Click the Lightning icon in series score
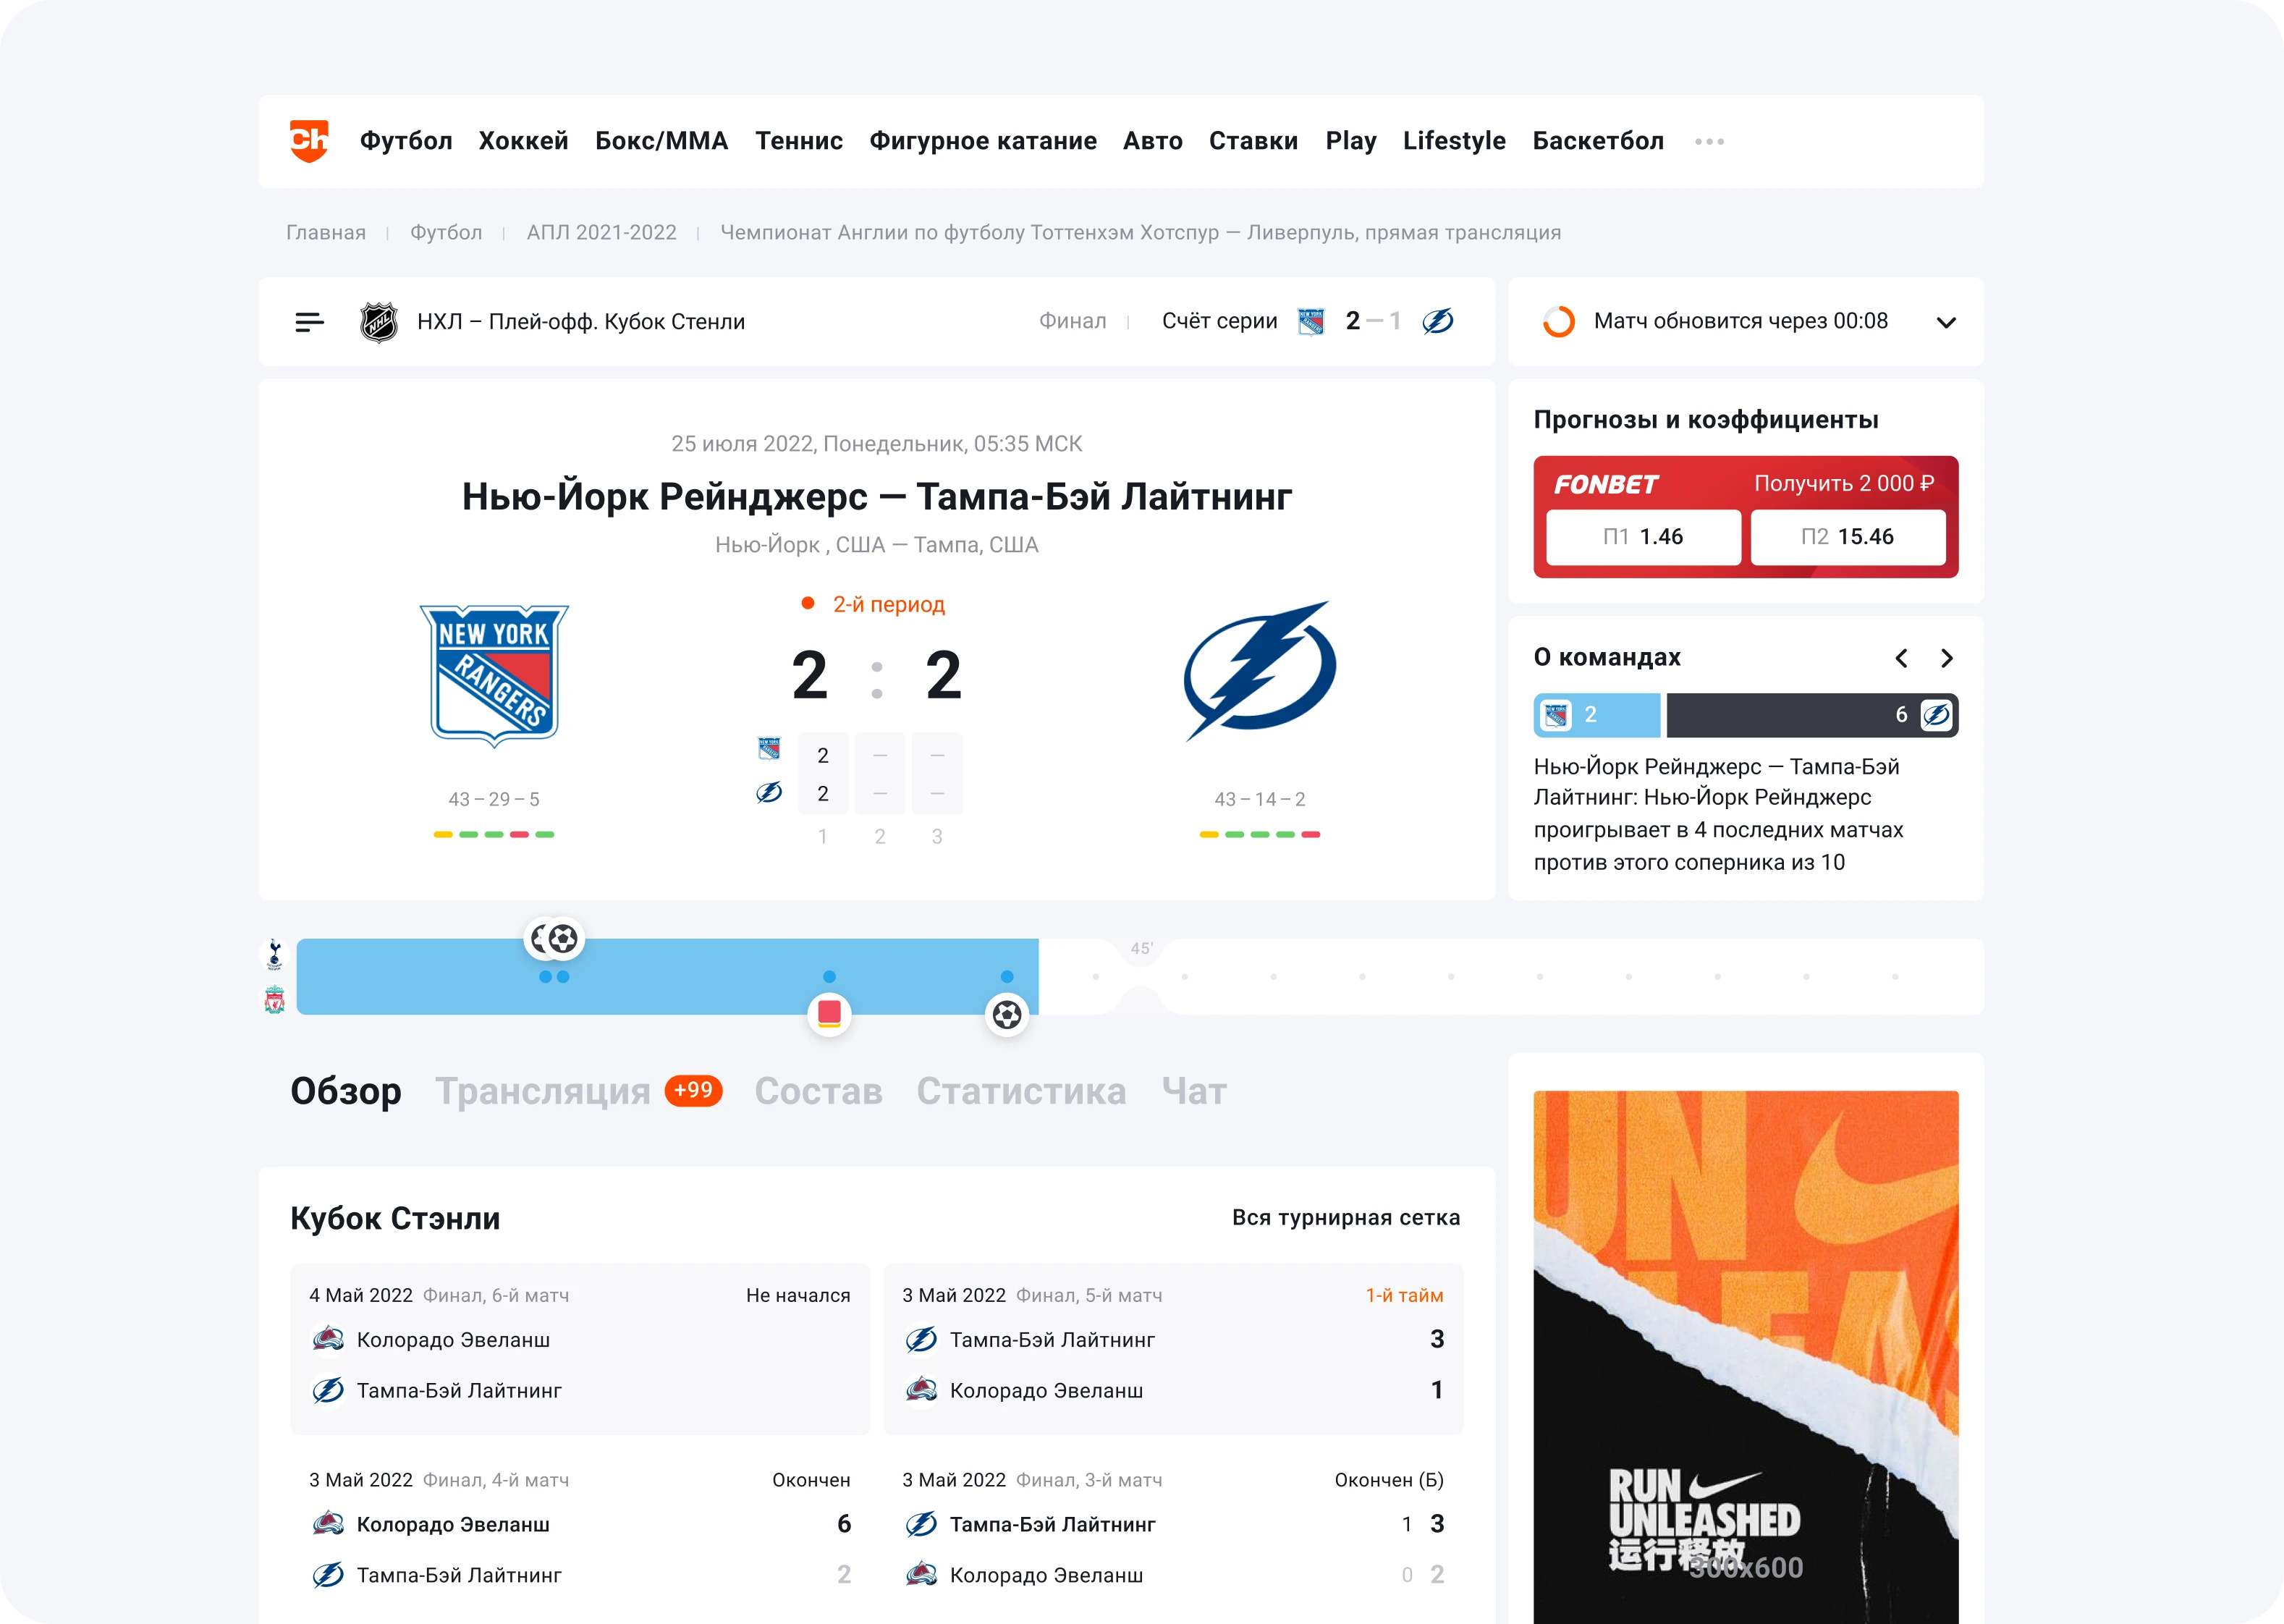2284x1624 pixels. (x=1438, y=321)
